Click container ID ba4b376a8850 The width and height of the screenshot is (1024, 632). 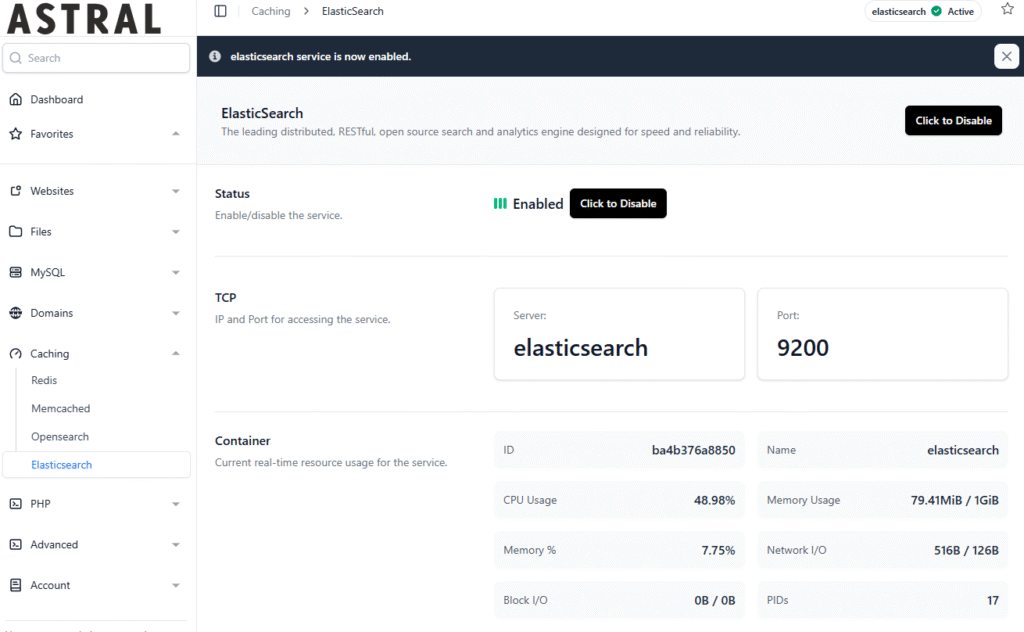coord(694,450)
